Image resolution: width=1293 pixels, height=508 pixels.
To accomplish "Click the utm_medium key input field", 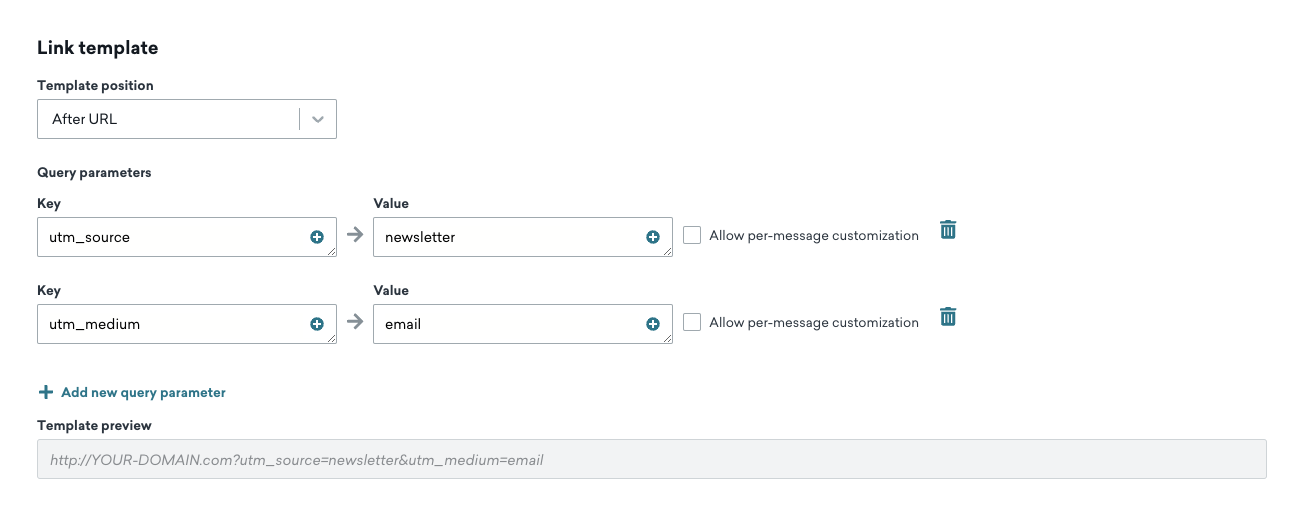I will 187,324.
